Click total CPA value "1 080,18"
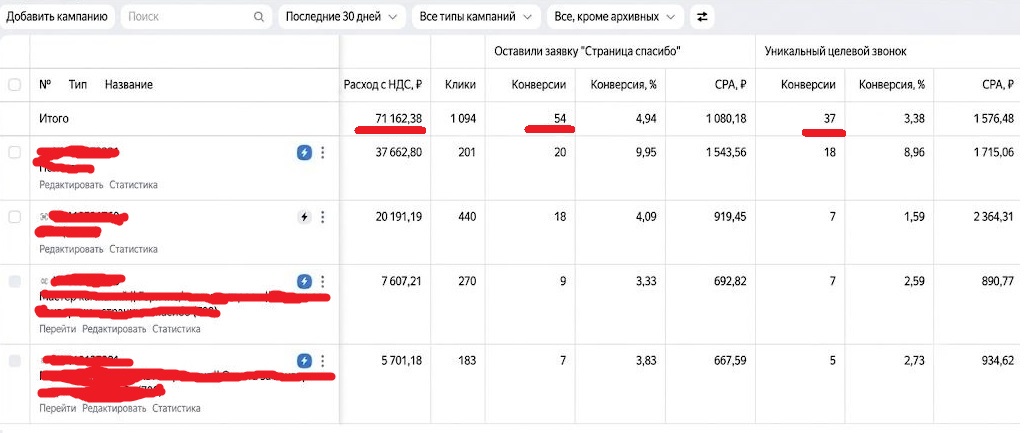 coord(724,119)
